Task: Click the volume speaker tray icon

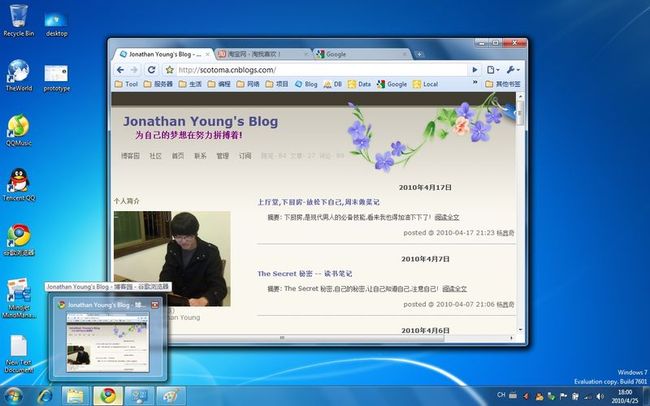Action: [600, 395]
